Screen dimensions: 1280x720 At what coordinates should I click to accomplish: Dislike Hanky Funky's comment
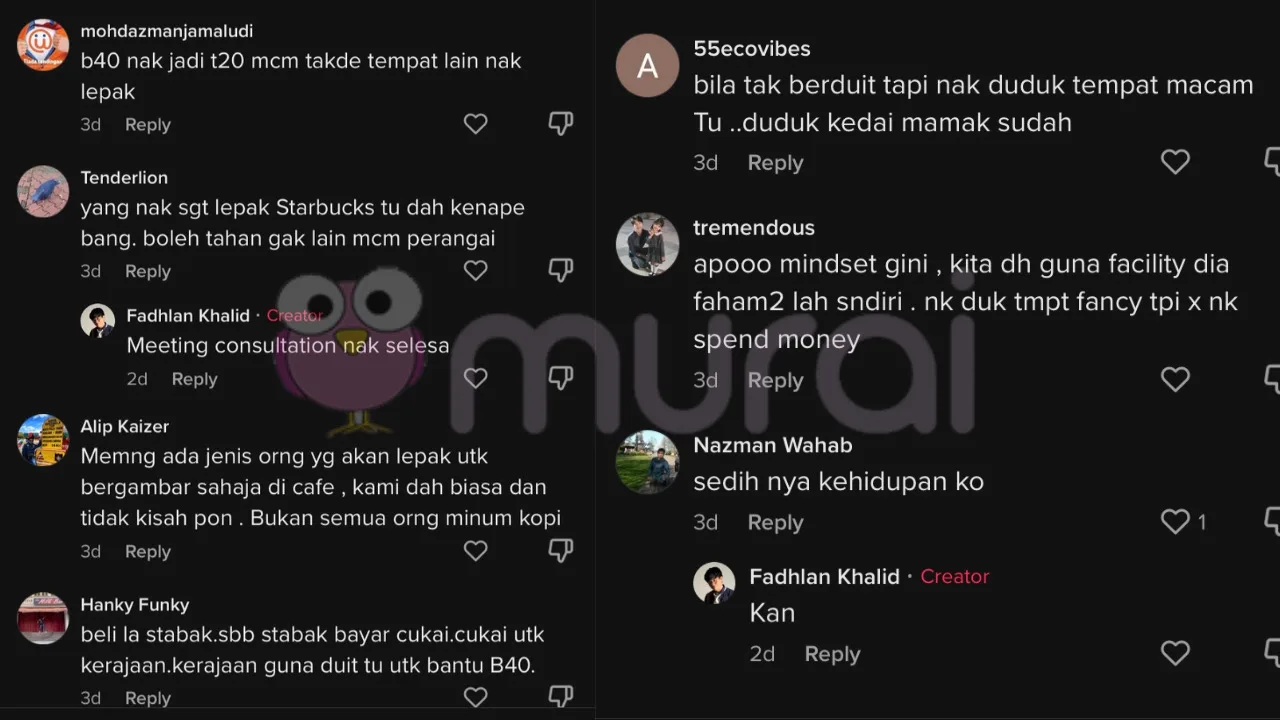561,697
